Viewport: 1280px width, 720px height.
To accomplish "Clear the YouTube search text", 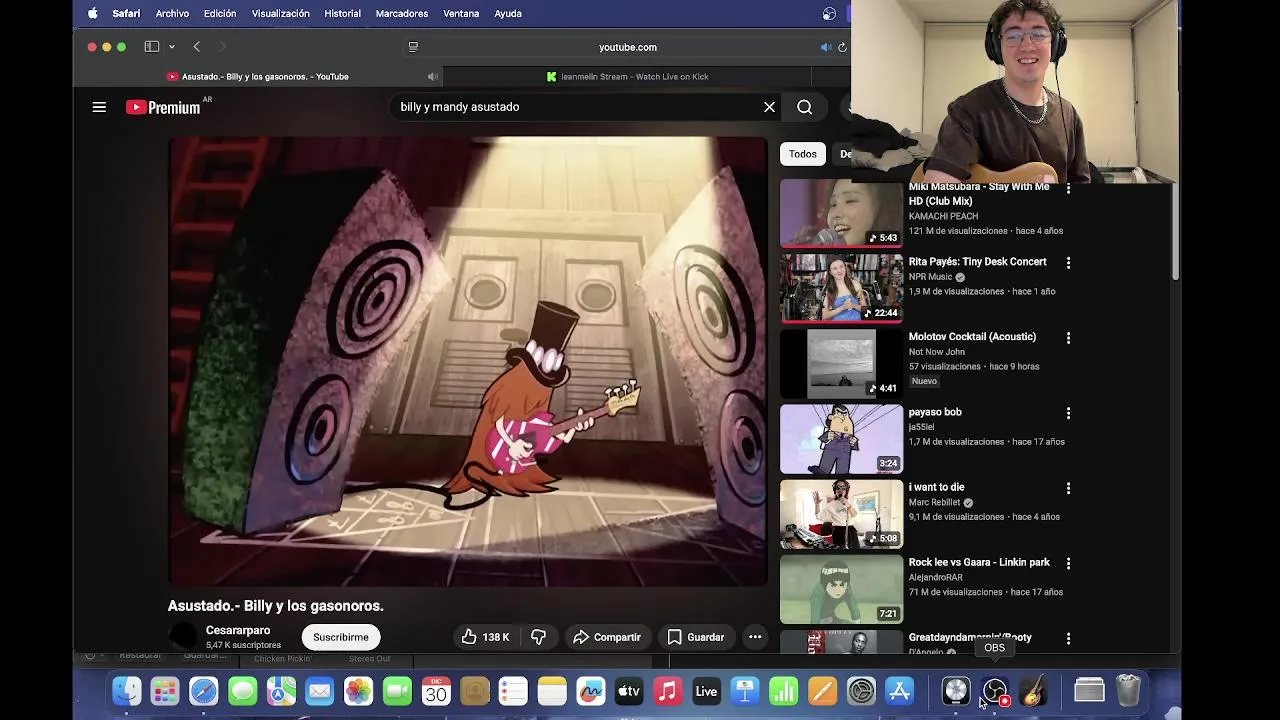I will [x=769, y=107].
